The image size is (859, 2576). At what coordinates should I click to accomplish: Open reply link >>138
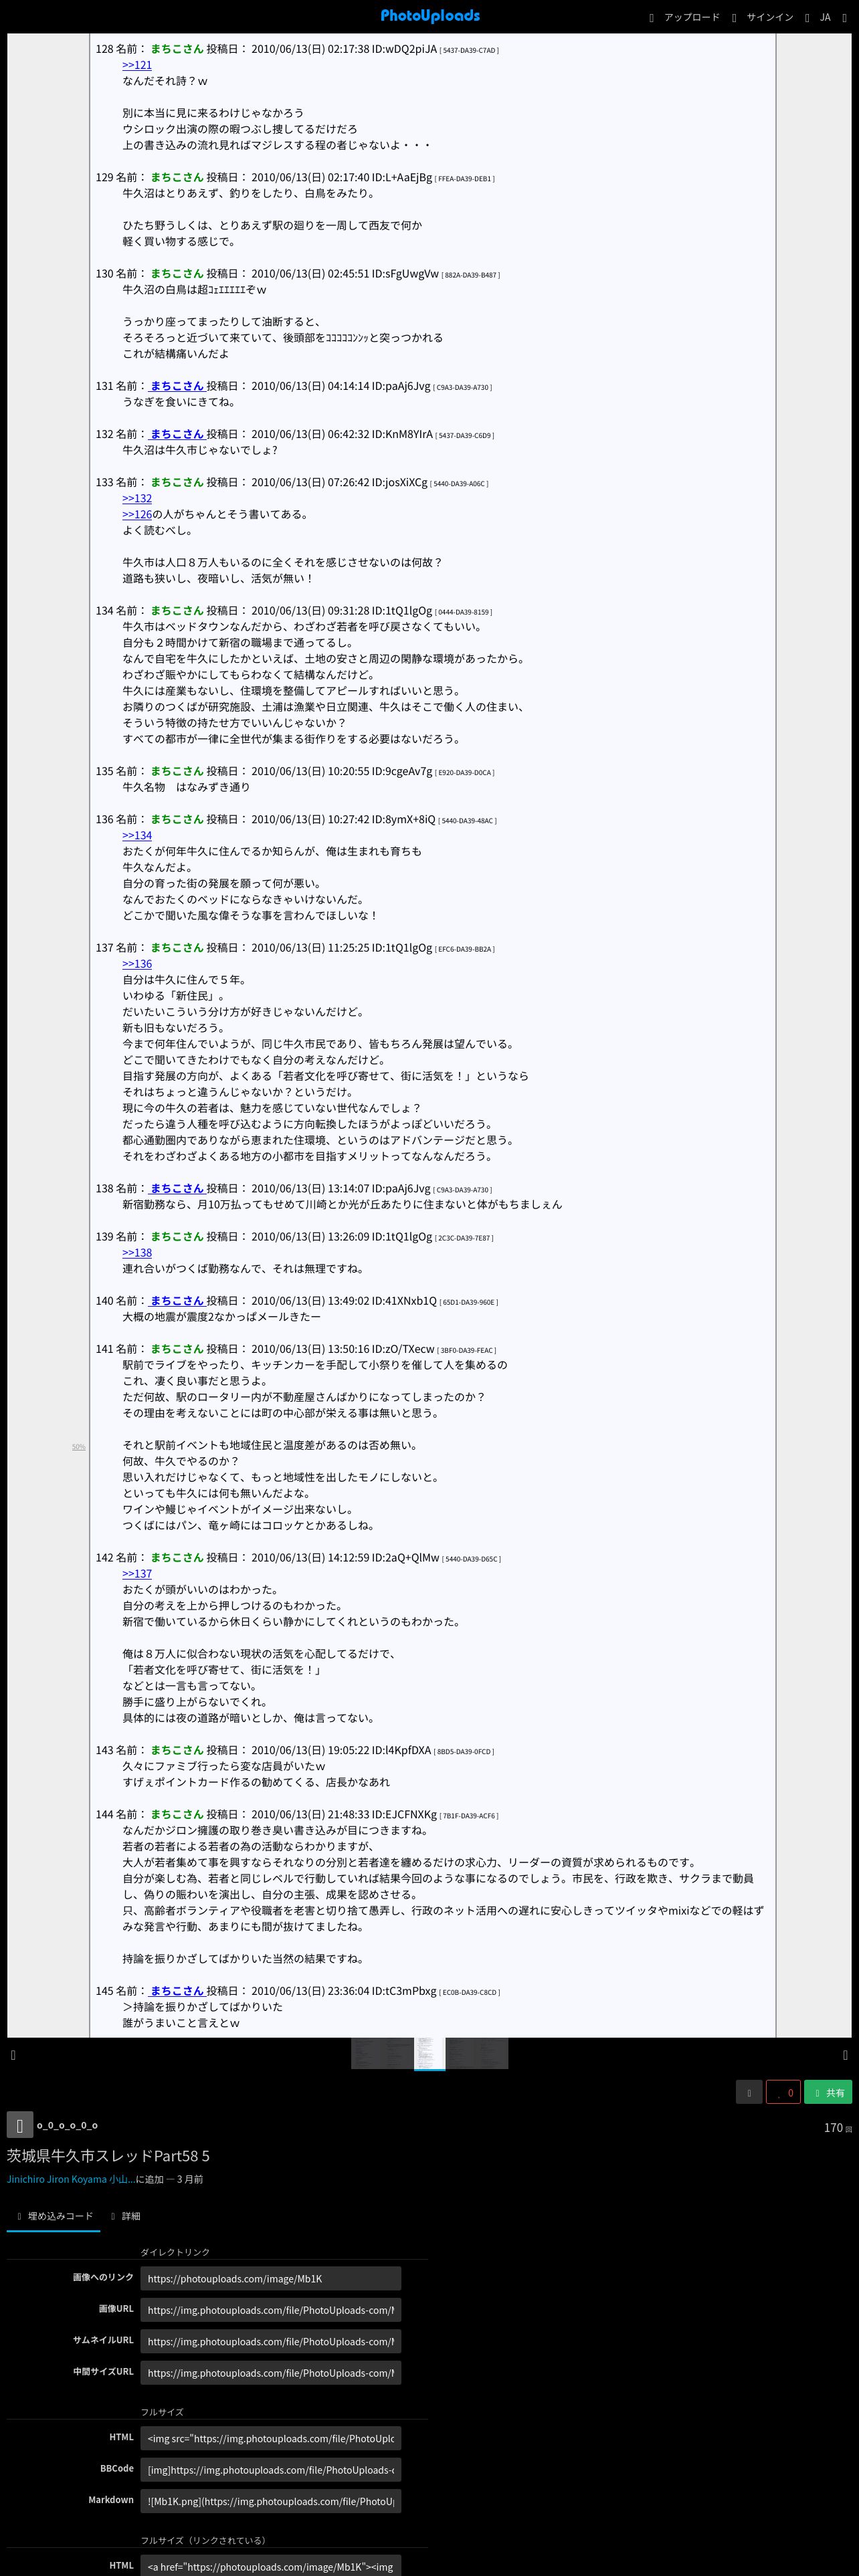coord(137,1253)
